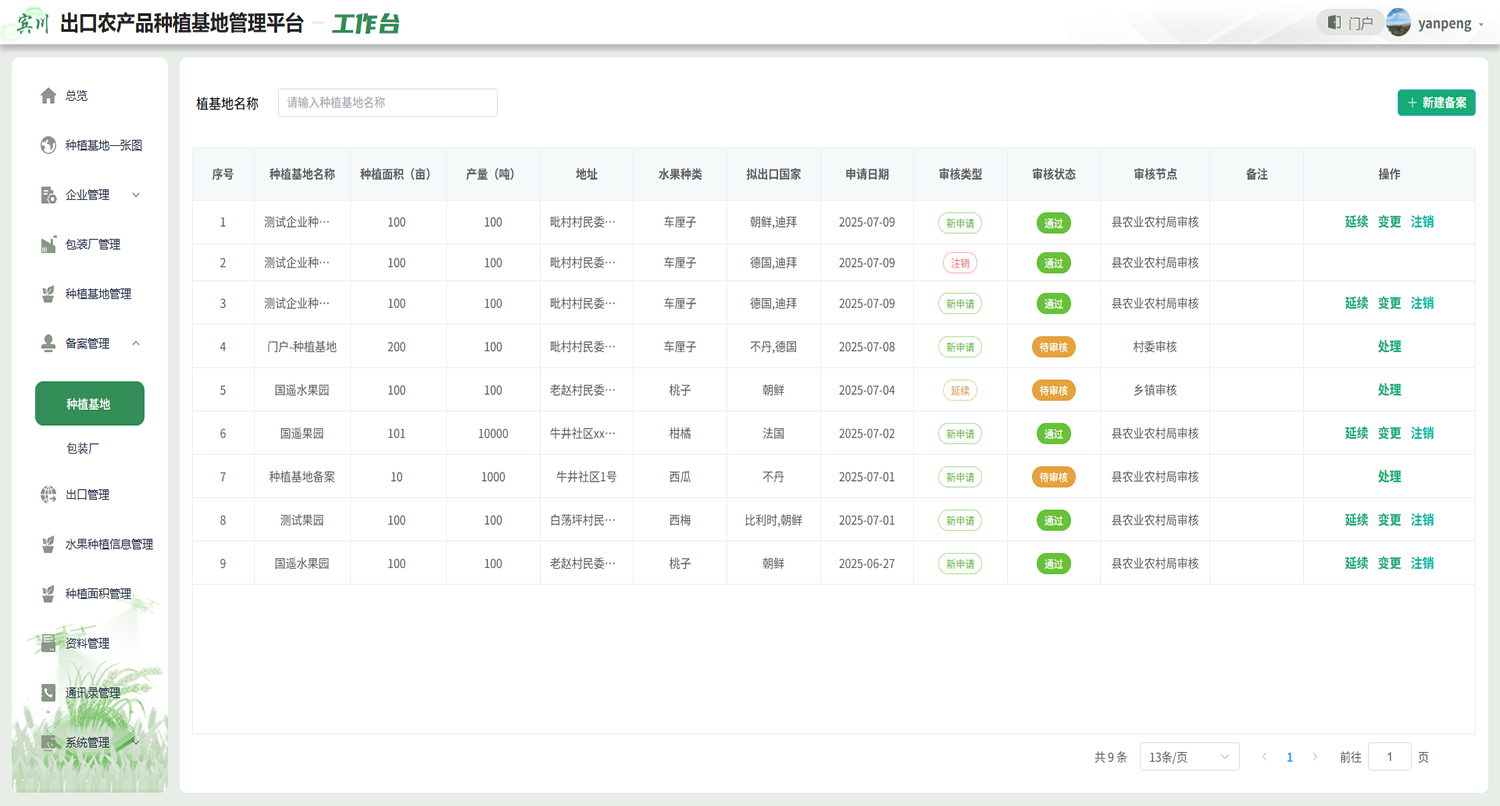The image size is (1500, 806).
Task: Open the 13条/页 page size dropdown
Action: coord(1189,757)
